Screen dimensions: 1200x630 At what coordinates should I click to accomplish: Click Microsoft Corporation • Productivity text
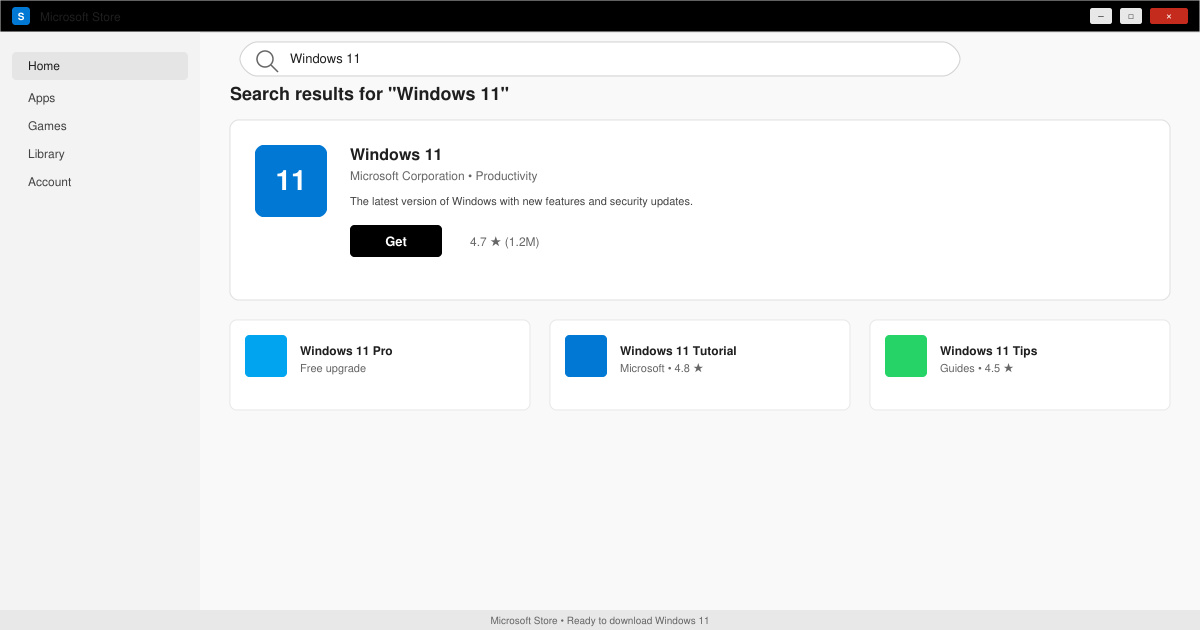[x=444, y=176]
